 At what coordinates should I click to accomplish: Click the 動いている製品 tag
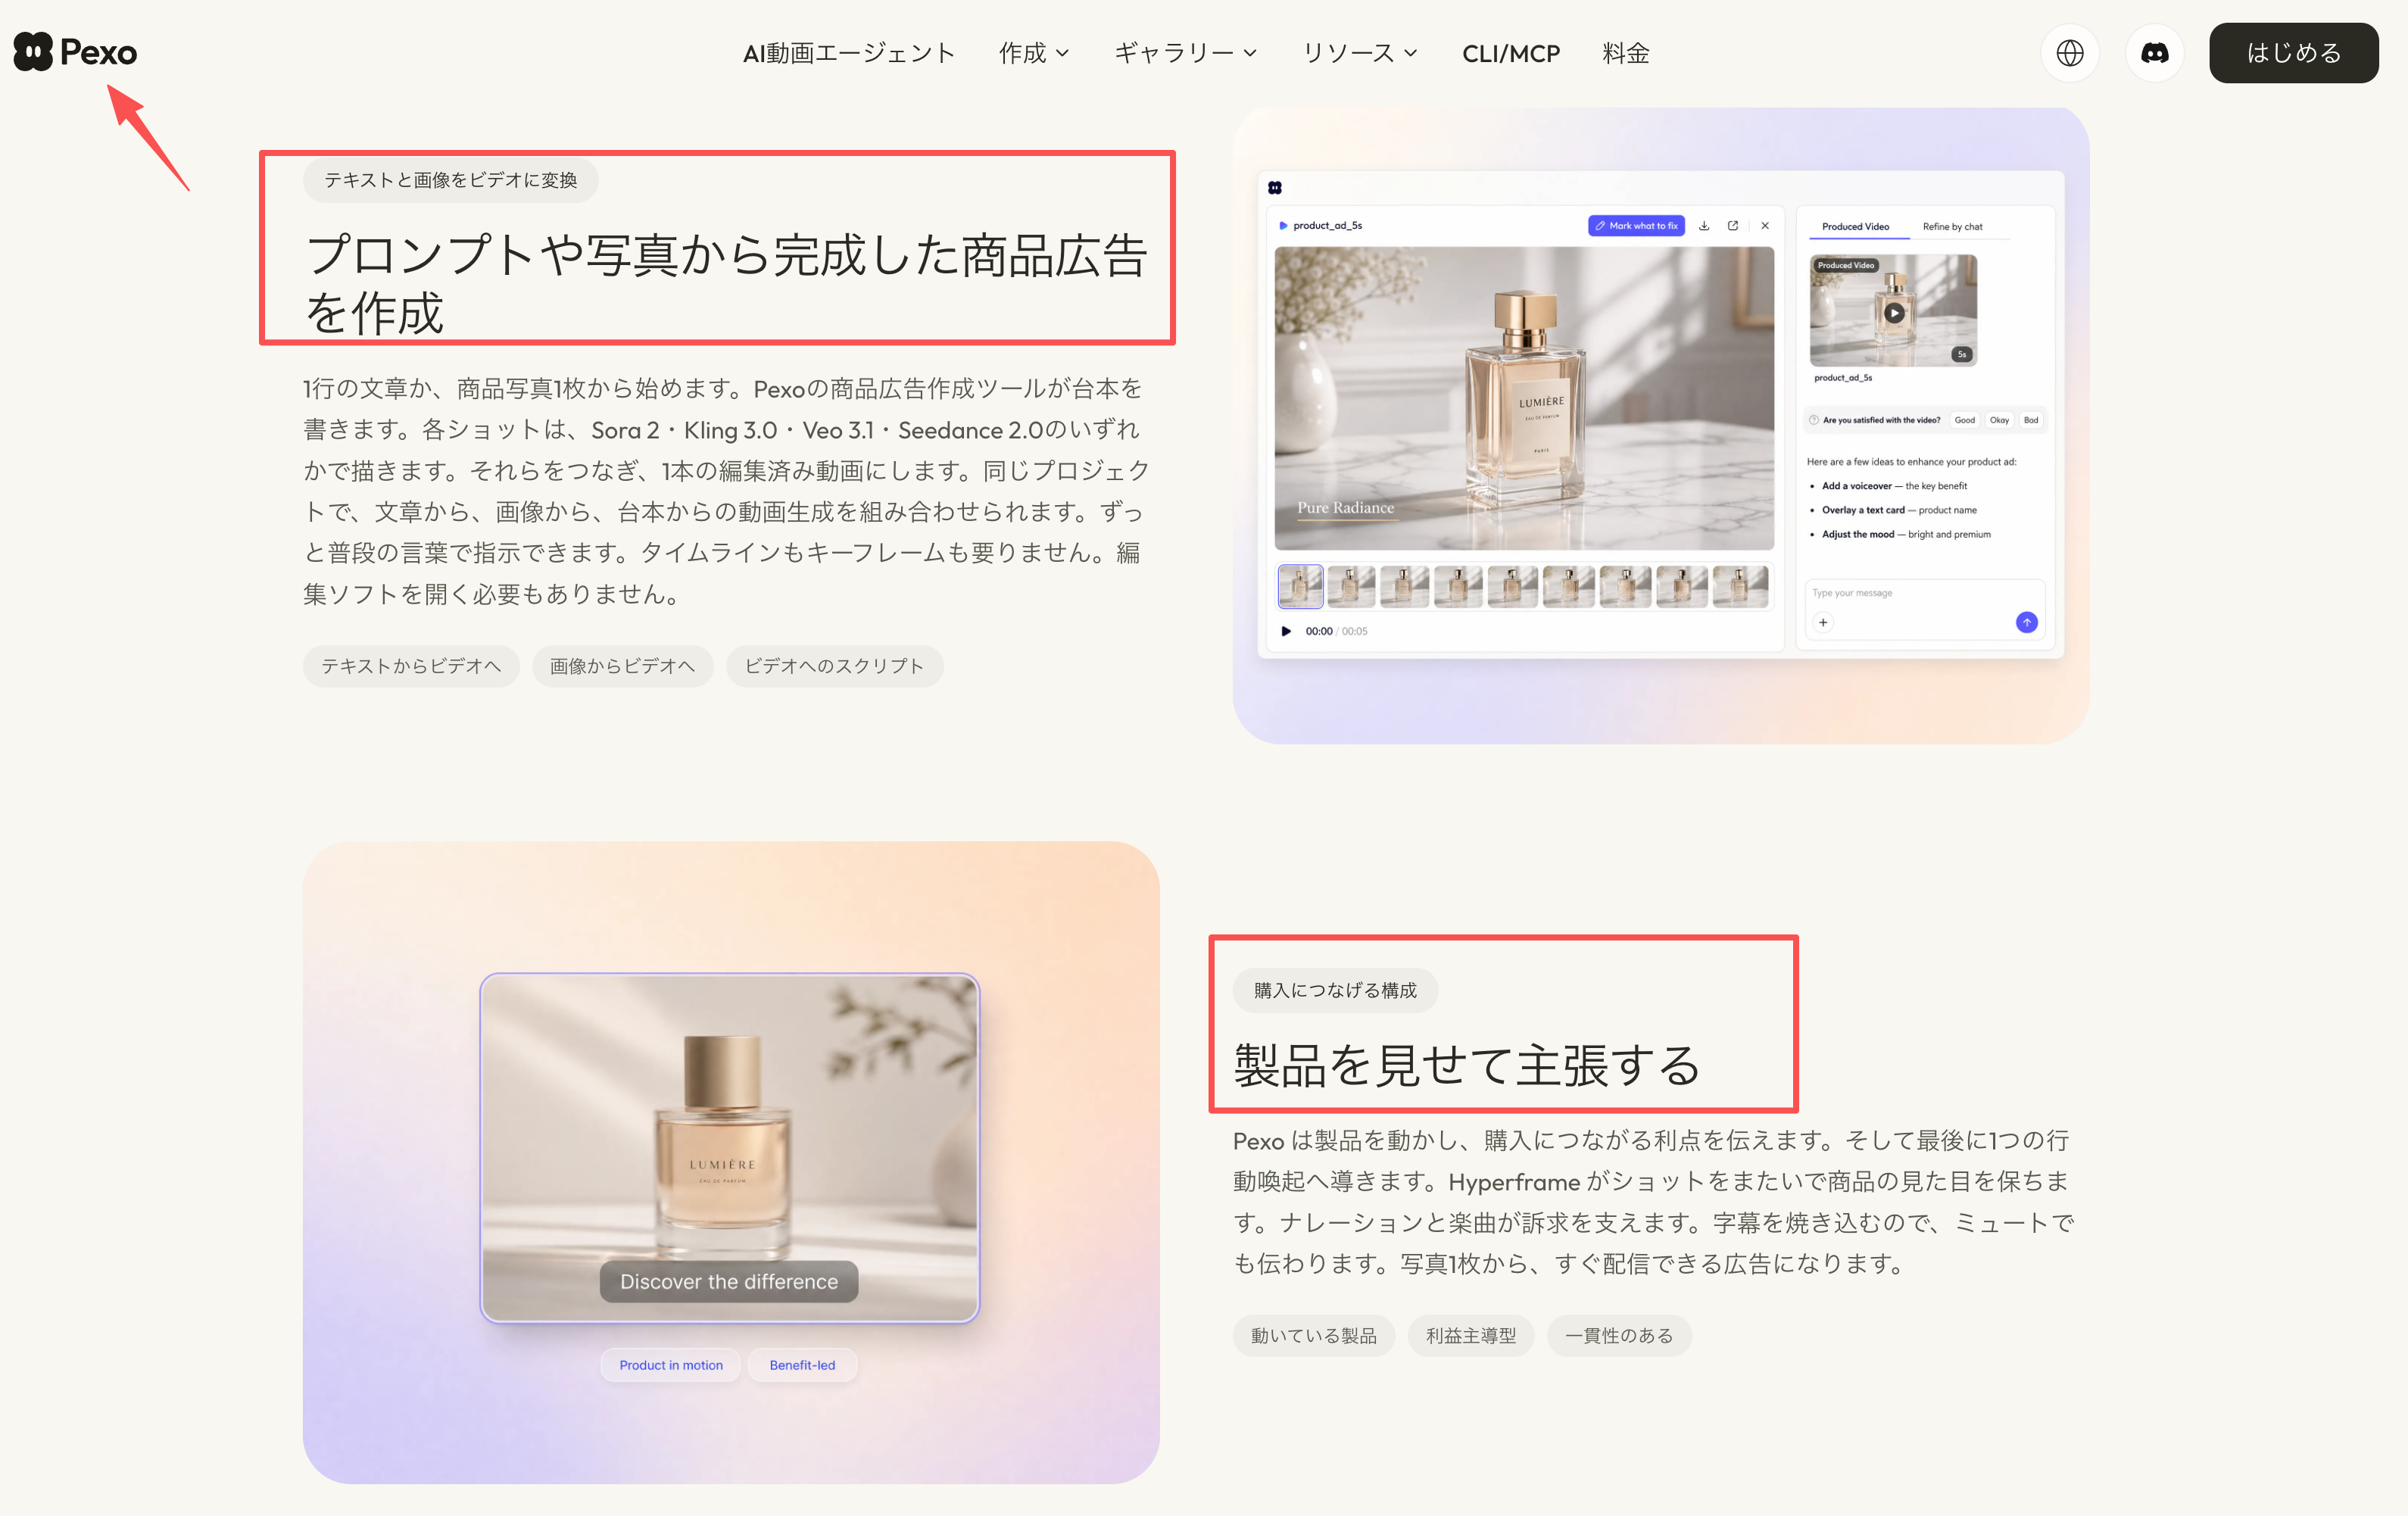(1313, 1335)
